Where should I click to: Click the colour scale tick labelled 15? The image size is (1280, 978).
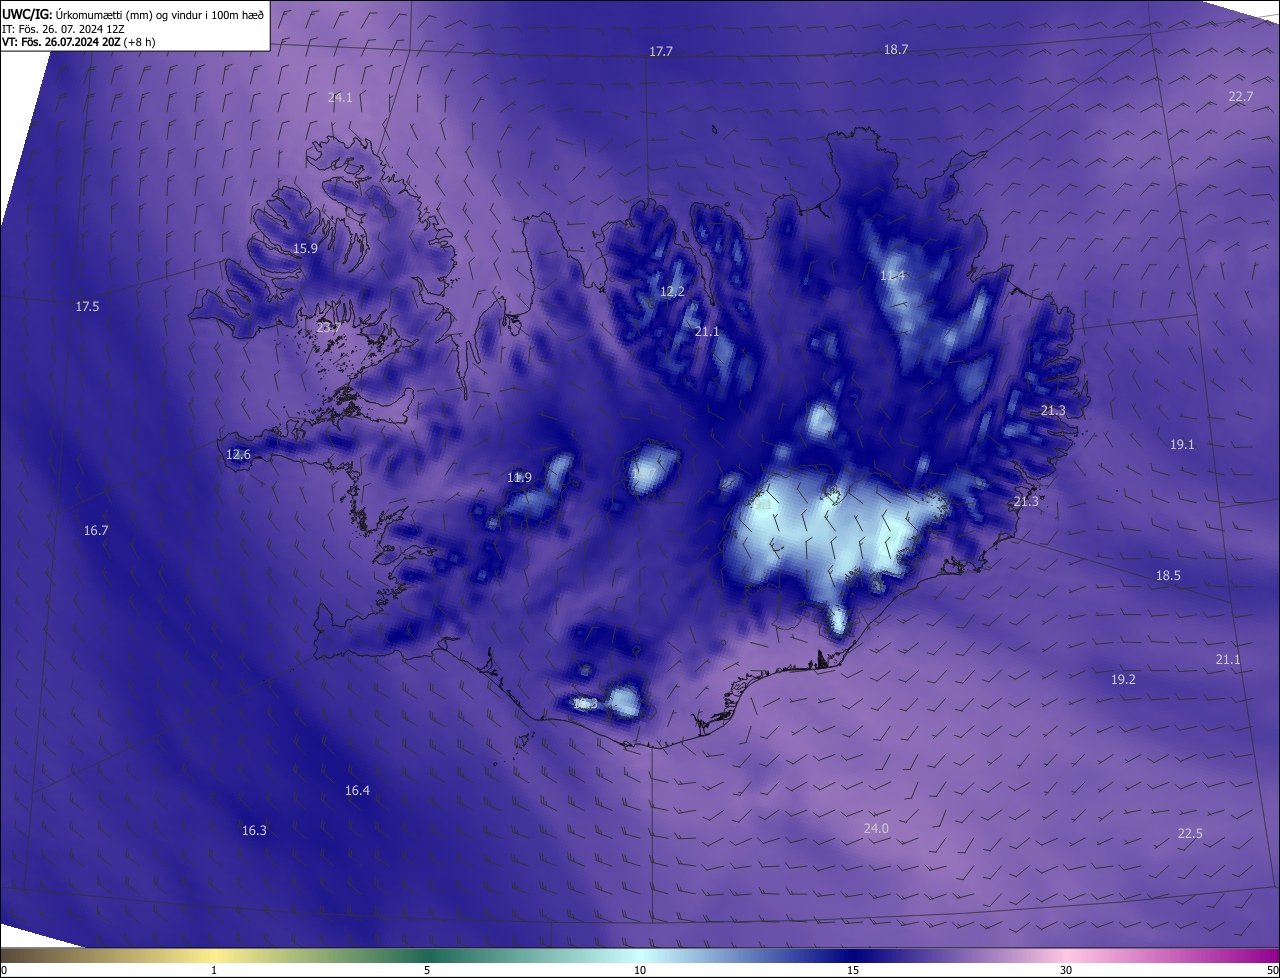(x=853, y=970)
